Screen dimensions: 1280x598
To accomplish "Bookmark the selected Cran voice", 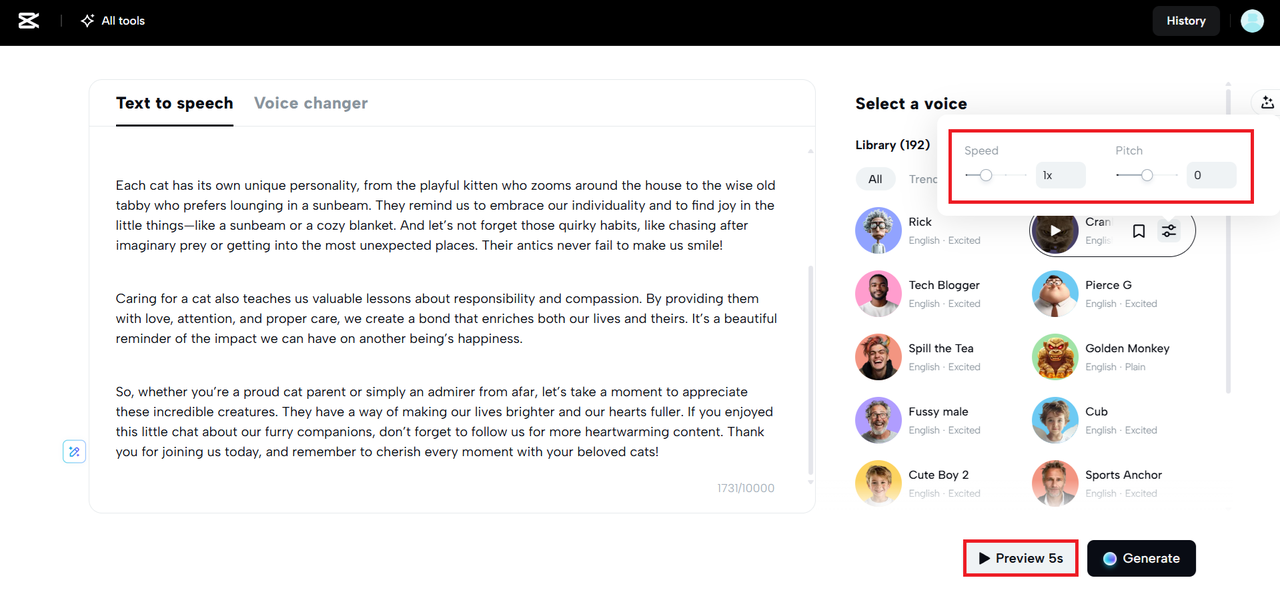I will point(1139,232).
